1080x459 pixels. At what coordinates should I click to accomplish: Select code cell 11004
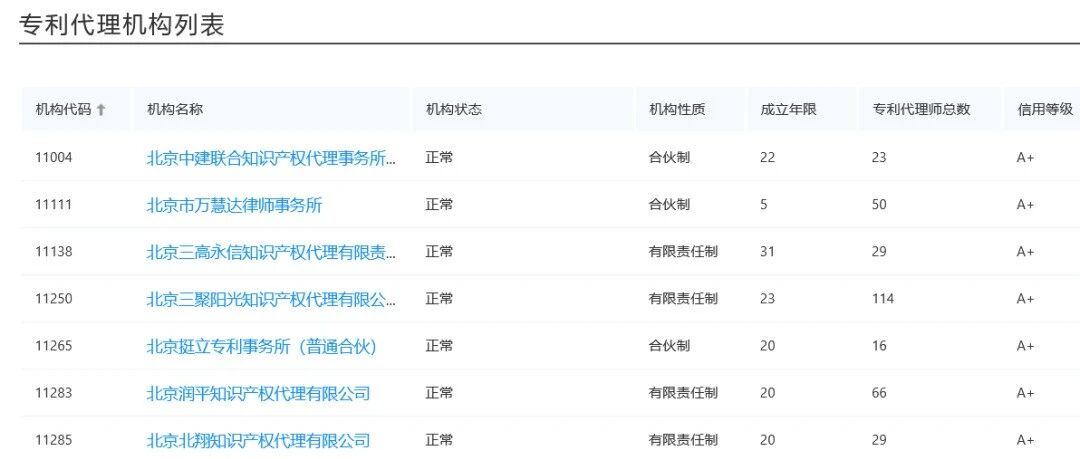pyautogui.click(x=54, y=158)
